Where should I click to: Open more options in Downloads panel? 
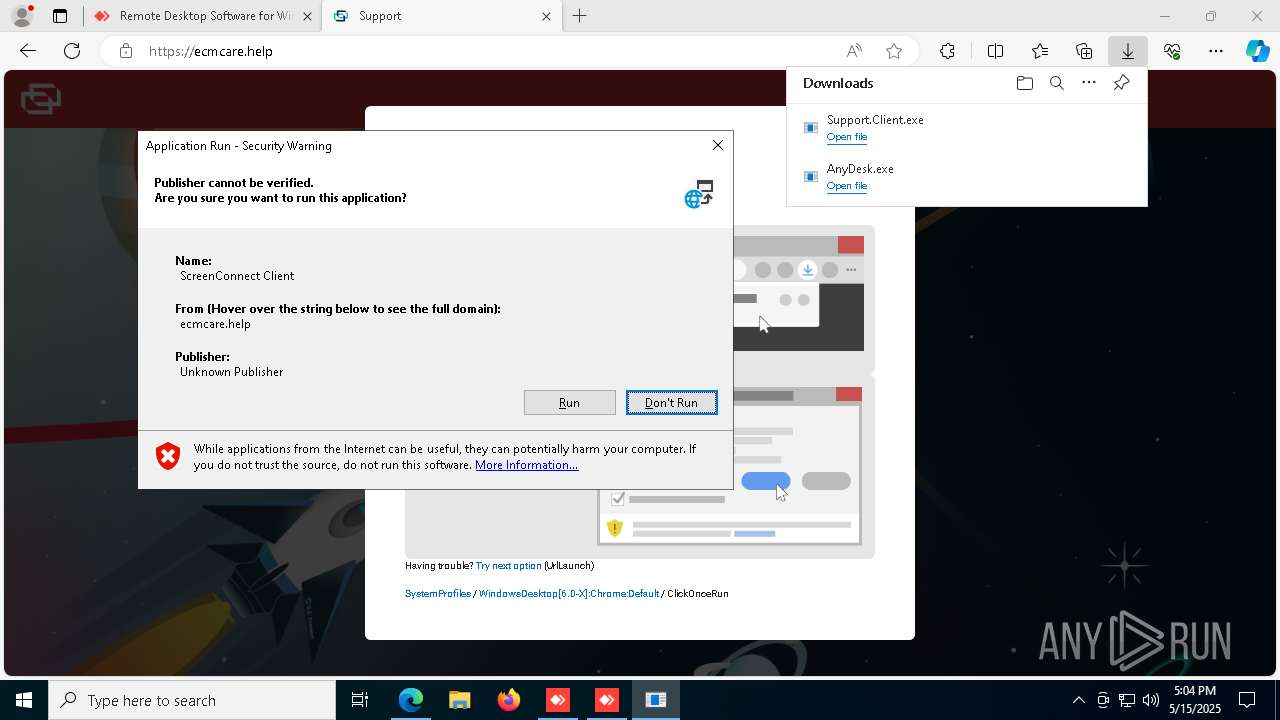pyautogui.click(x=1089, y=83)
